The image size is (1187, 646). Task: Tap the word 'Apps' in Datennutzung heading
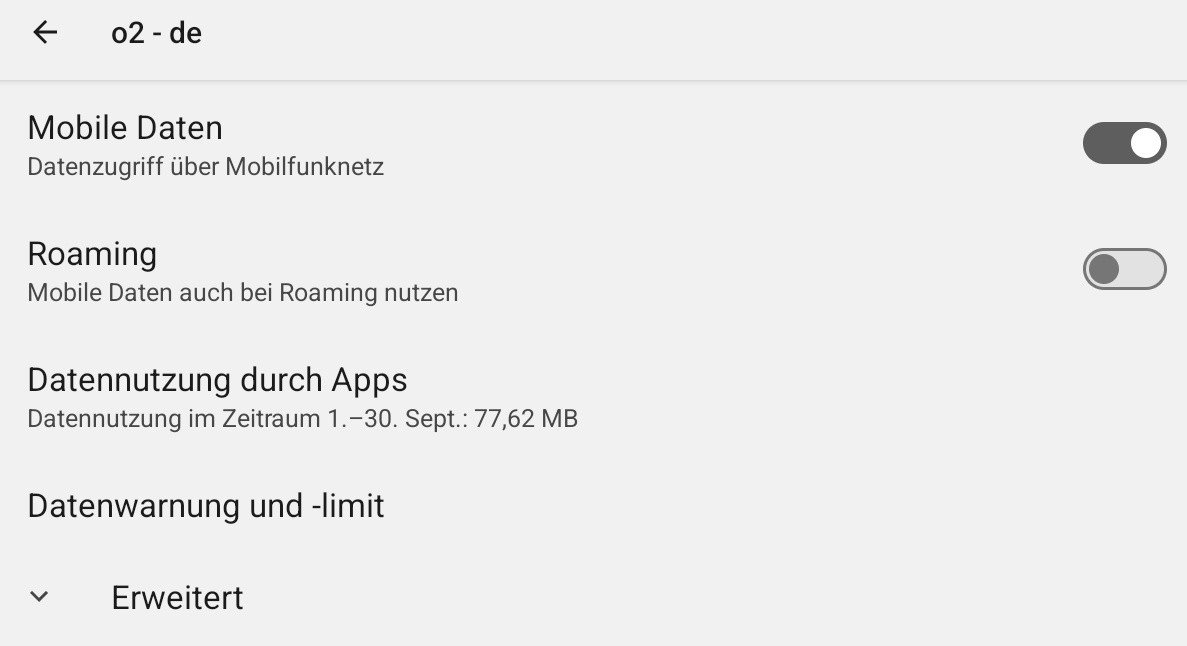click(369, 381)
